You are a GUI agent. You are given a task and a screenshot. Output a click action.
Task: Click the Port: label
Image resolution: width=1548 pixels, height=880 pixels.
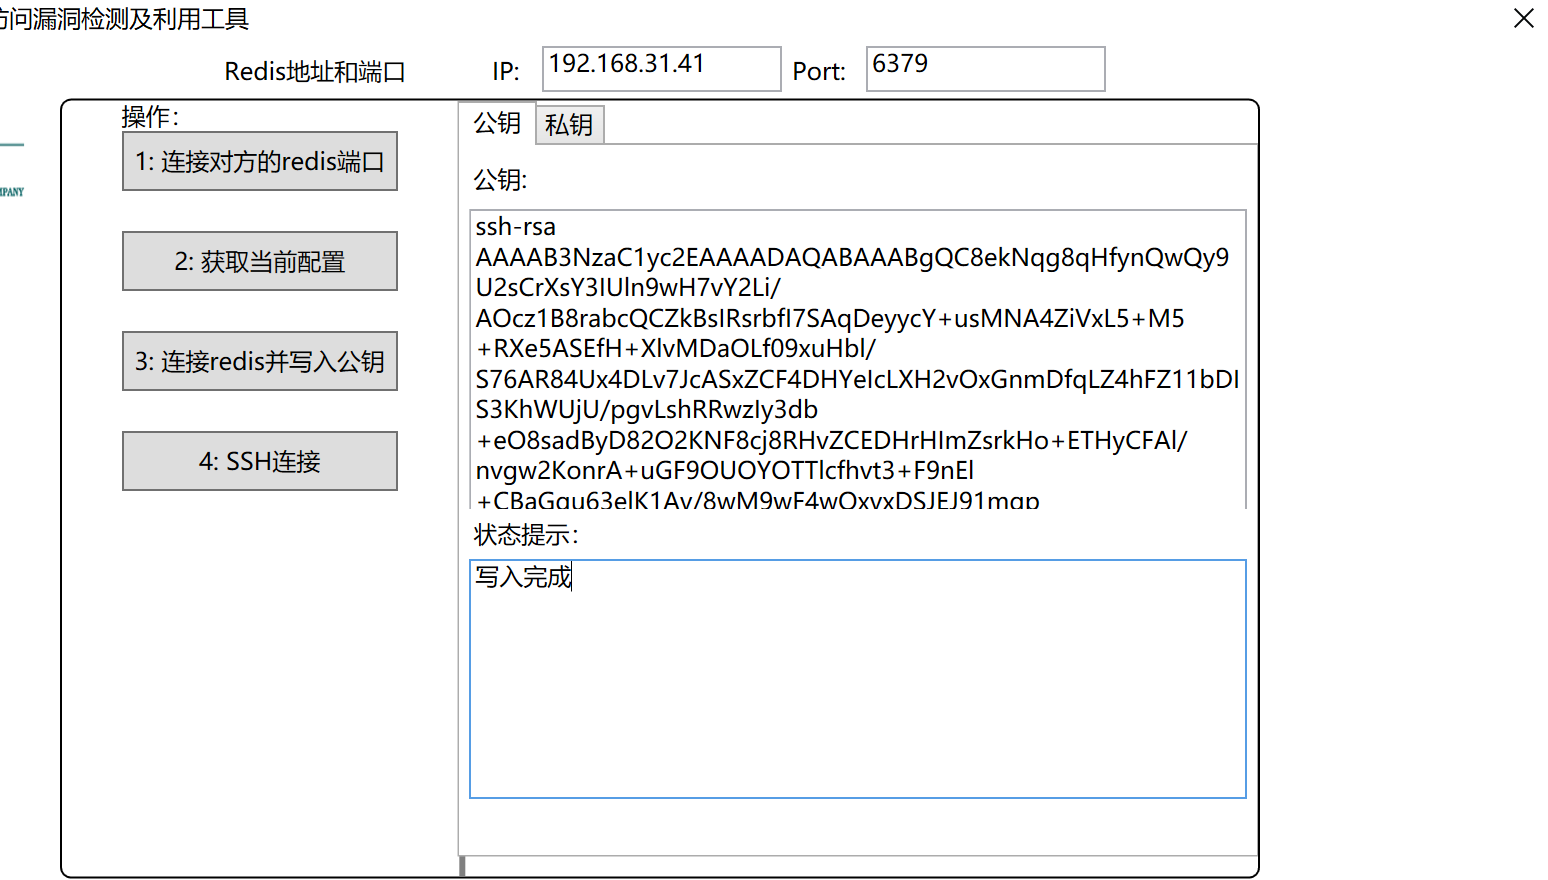pos(819,72)
